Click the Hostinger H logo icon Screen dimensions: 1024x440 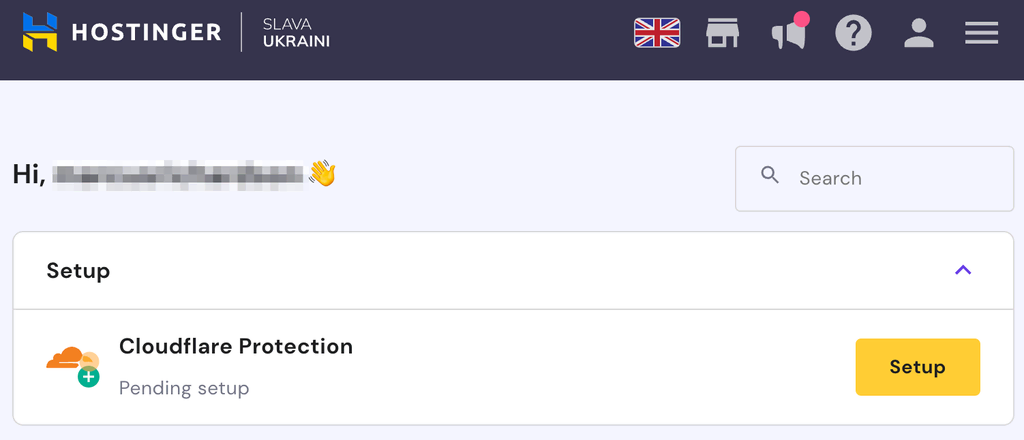40,33
